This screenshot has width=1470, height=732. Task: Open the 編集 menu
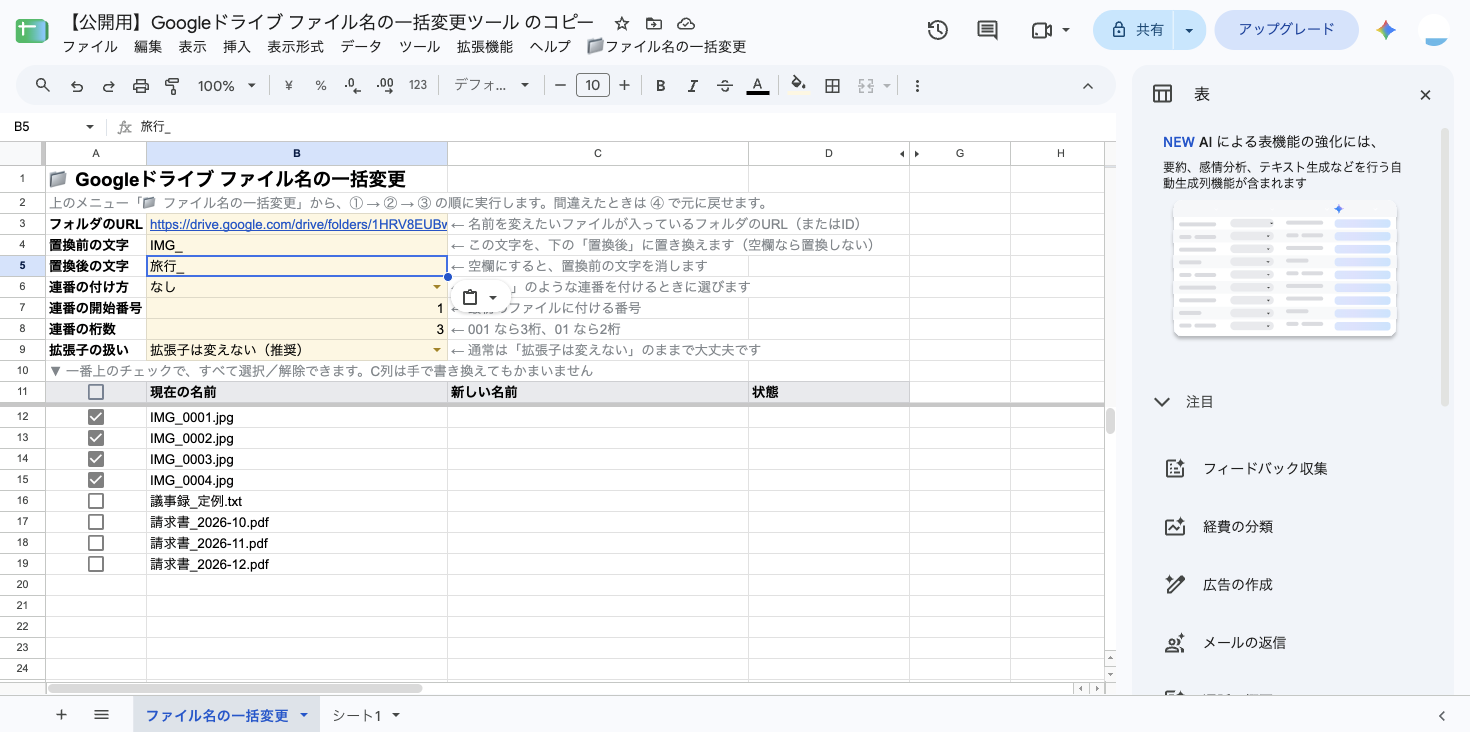(x=148, y=46)
